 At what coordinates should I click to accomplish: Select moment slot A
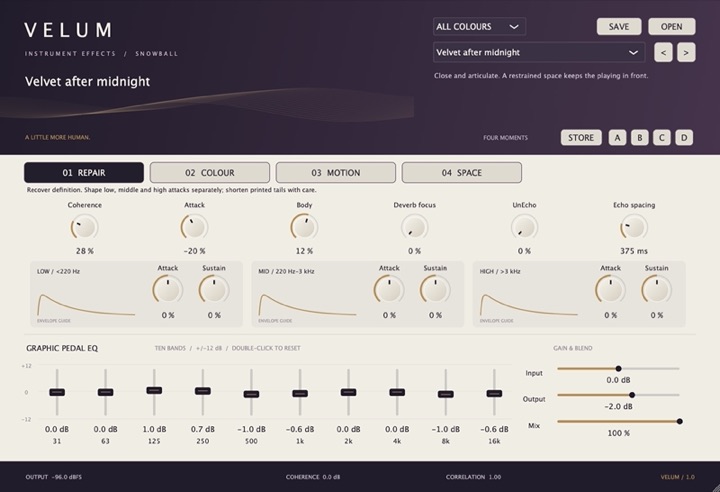pyautogui.click(x=617, y=137)
